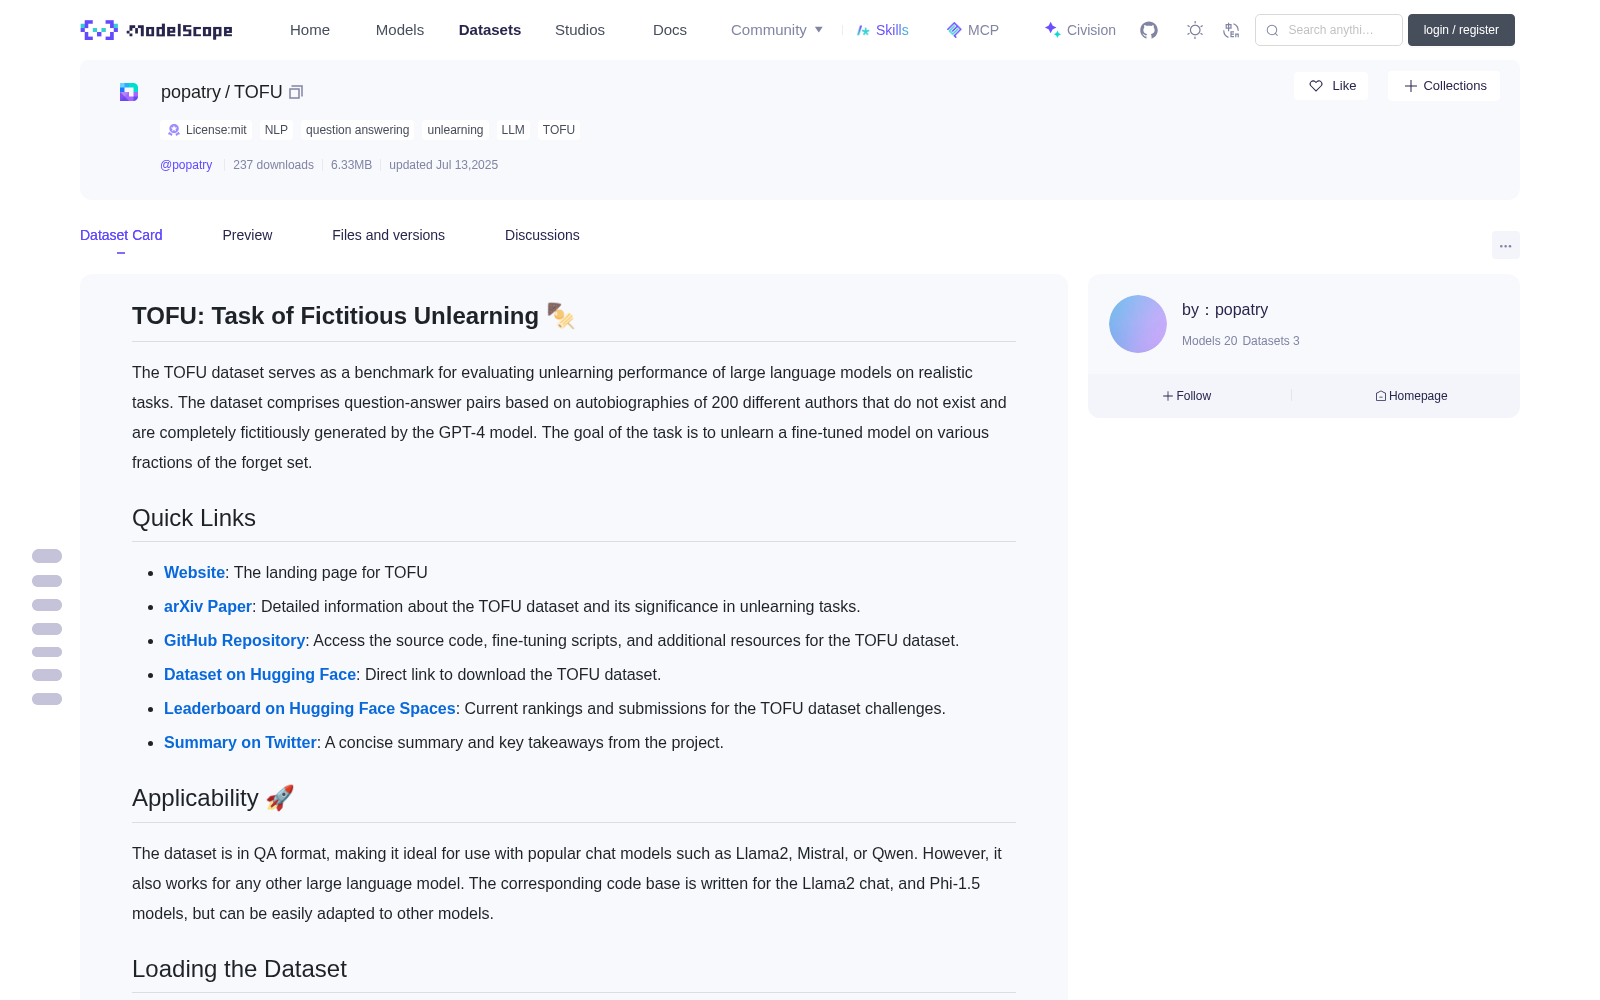This screenshot has width=1600, height=1000.
Task: Click popatry's gradient avatar thumbnail
Action: tap(1138, 324)
